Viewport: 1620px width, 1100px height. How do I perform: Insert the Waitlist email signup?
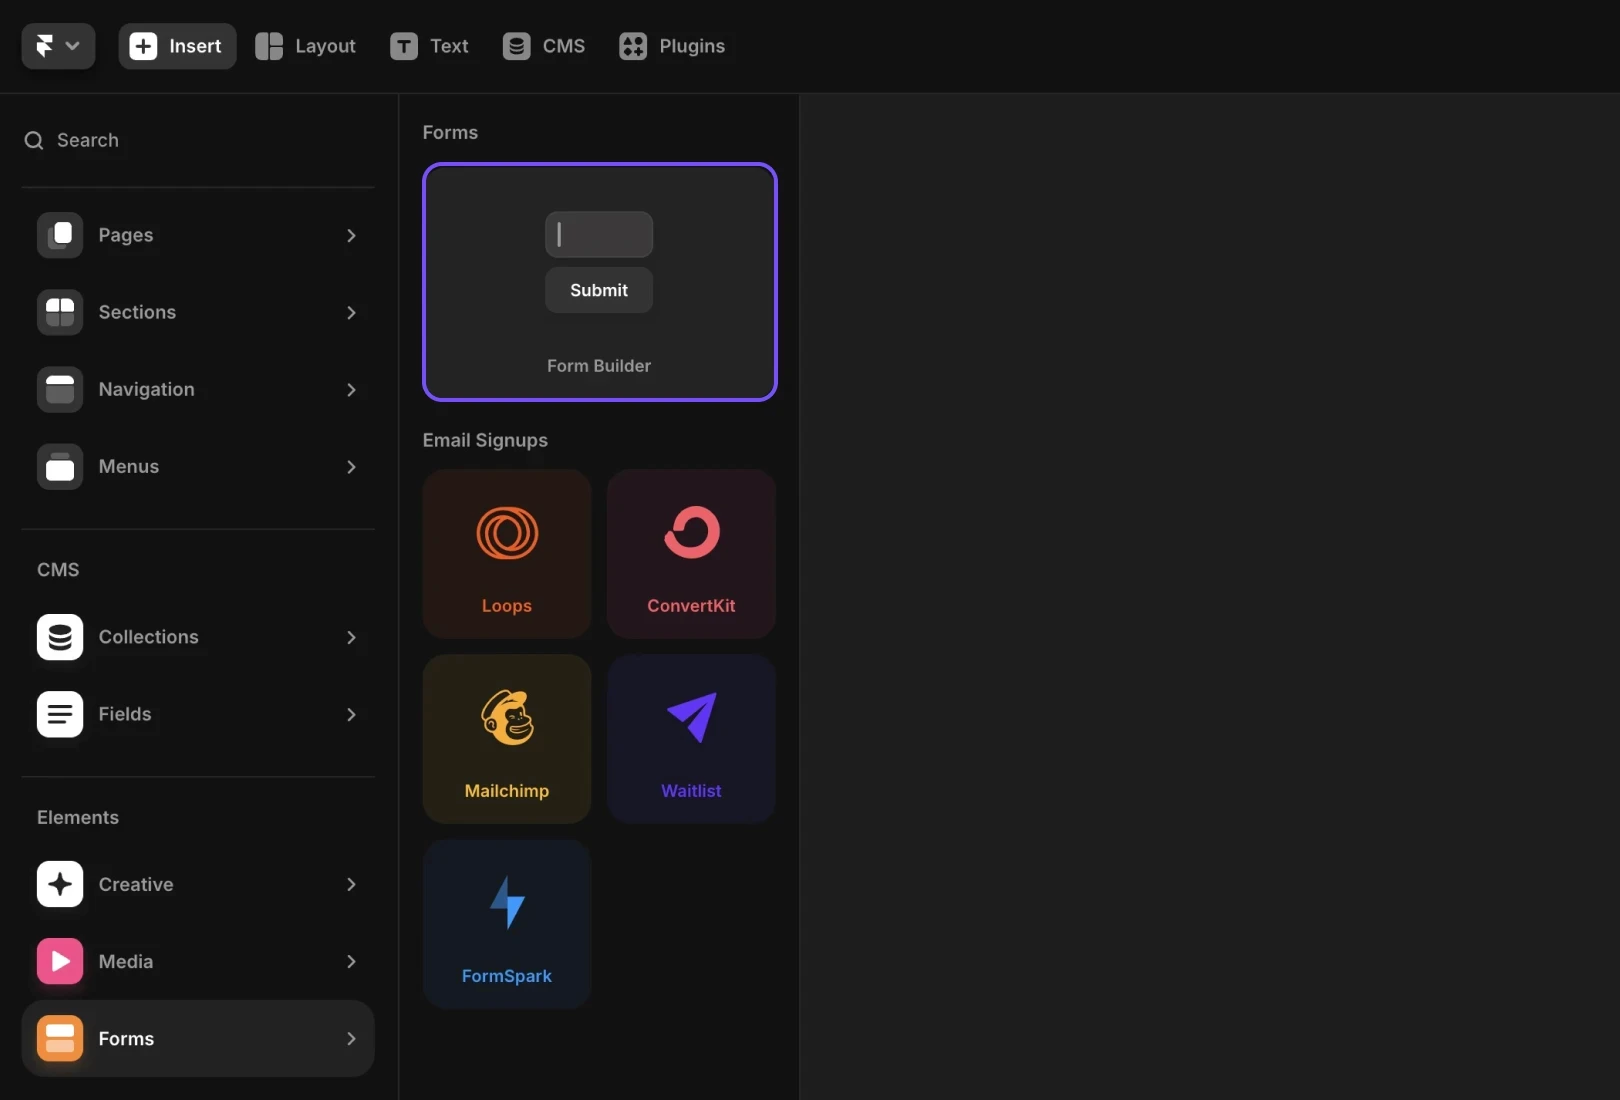(691, 739)
